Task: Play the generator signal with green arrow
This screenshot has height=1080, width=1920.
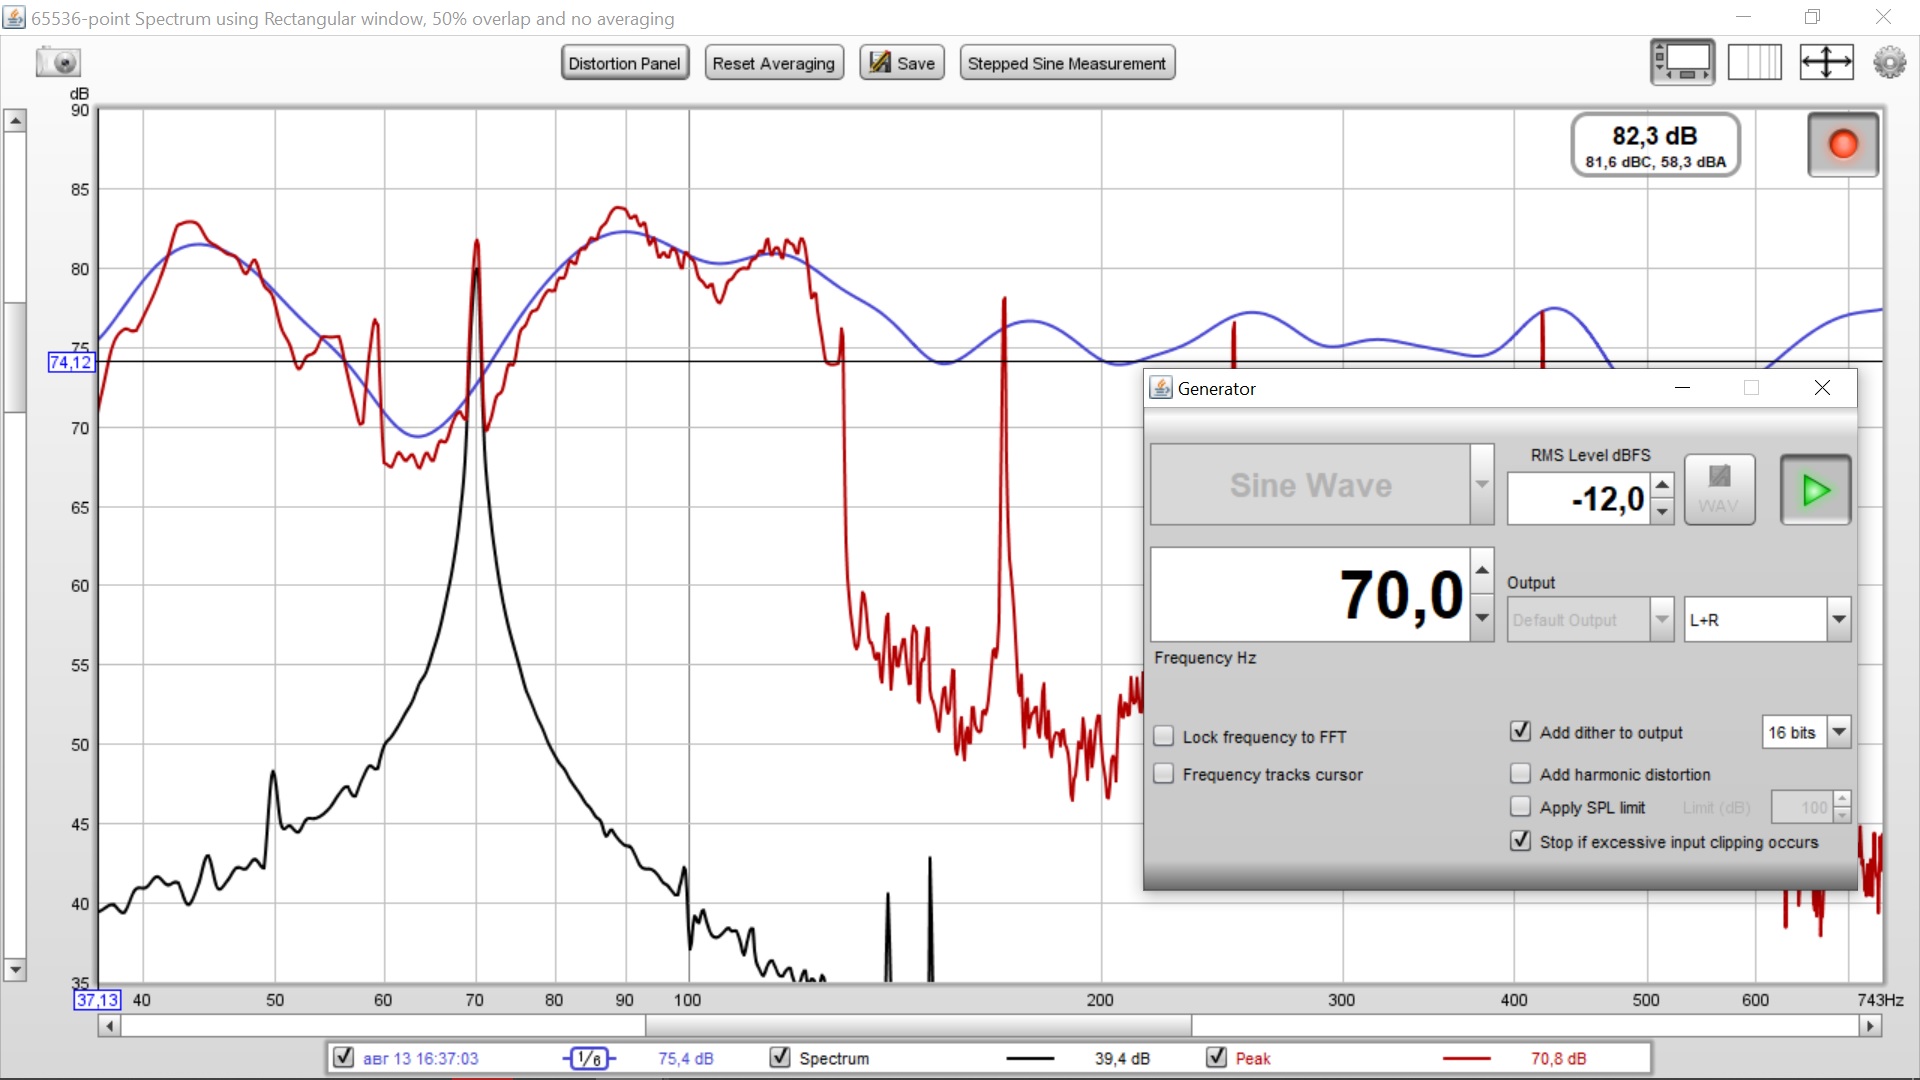Action: [x=1815, y=490]
